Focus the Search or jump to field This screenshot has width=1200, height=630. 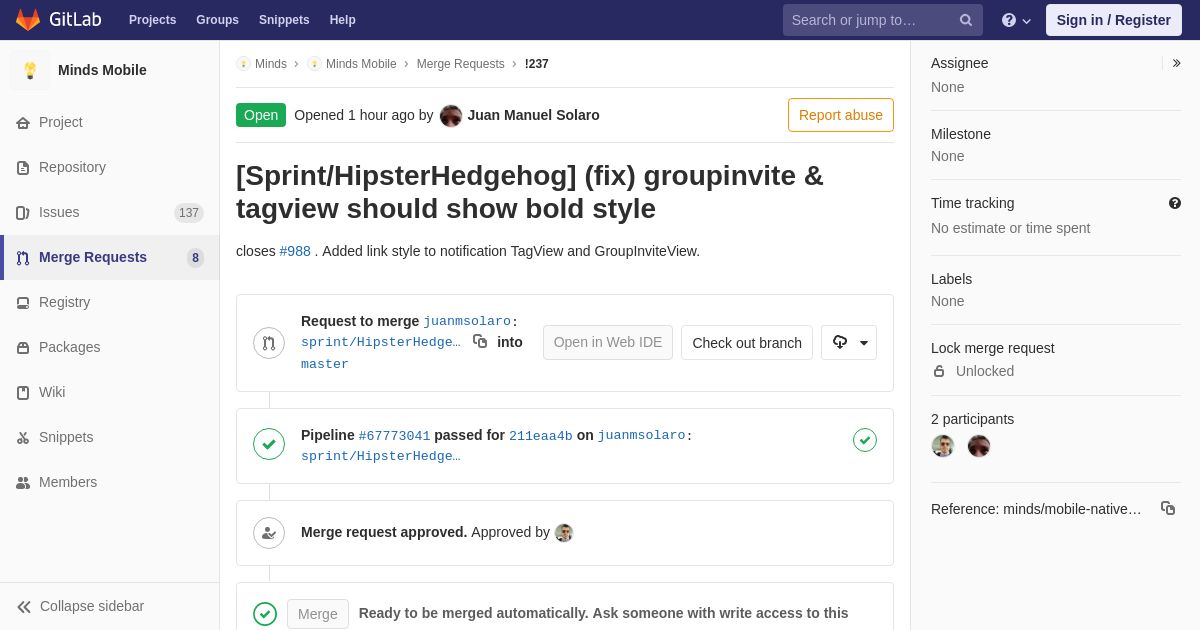883,20
